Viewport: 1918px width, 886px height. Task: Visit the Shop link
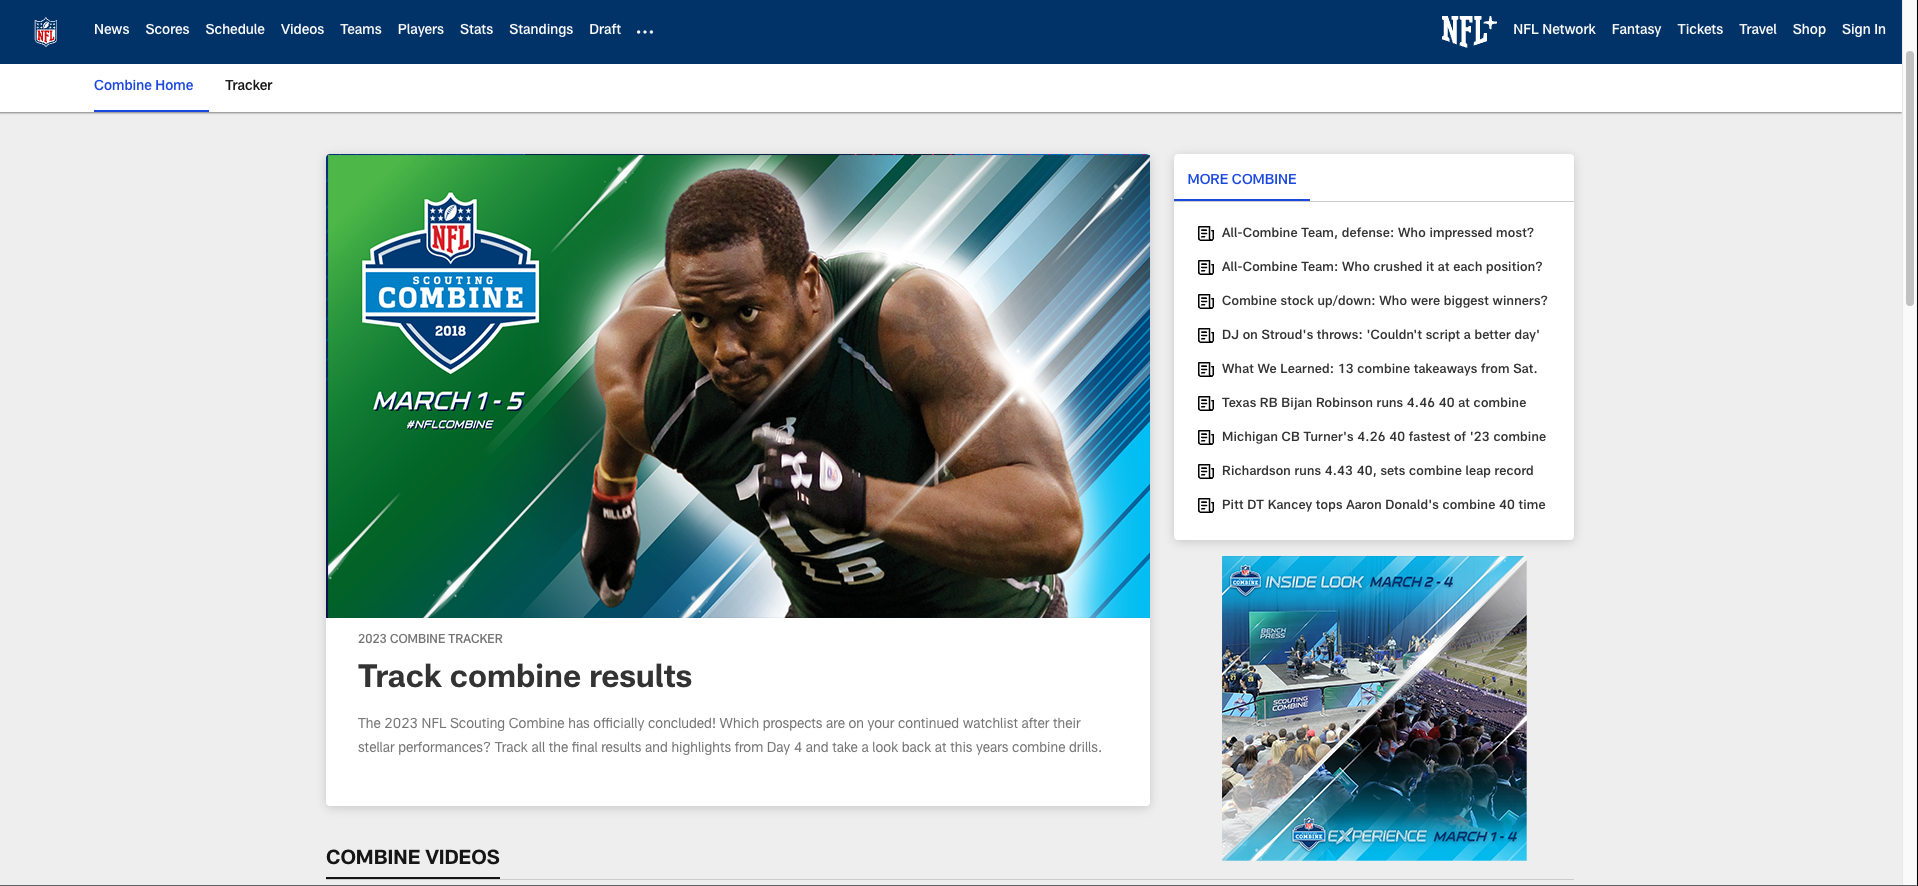pos(1809,30)
